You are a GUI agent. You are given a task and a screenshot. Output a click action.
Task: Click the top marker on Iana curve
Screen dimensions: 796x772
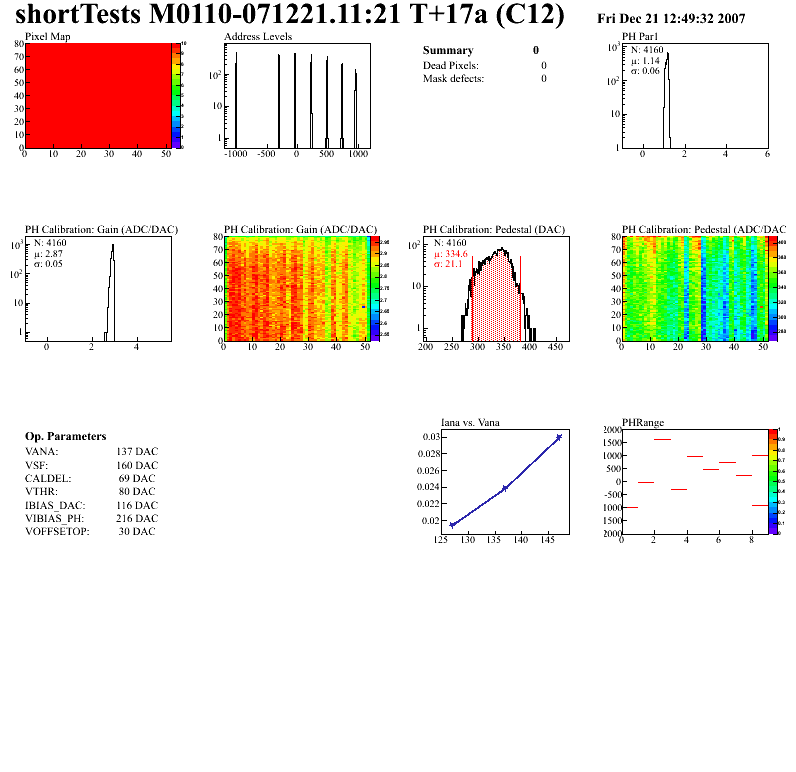[559, 437]
